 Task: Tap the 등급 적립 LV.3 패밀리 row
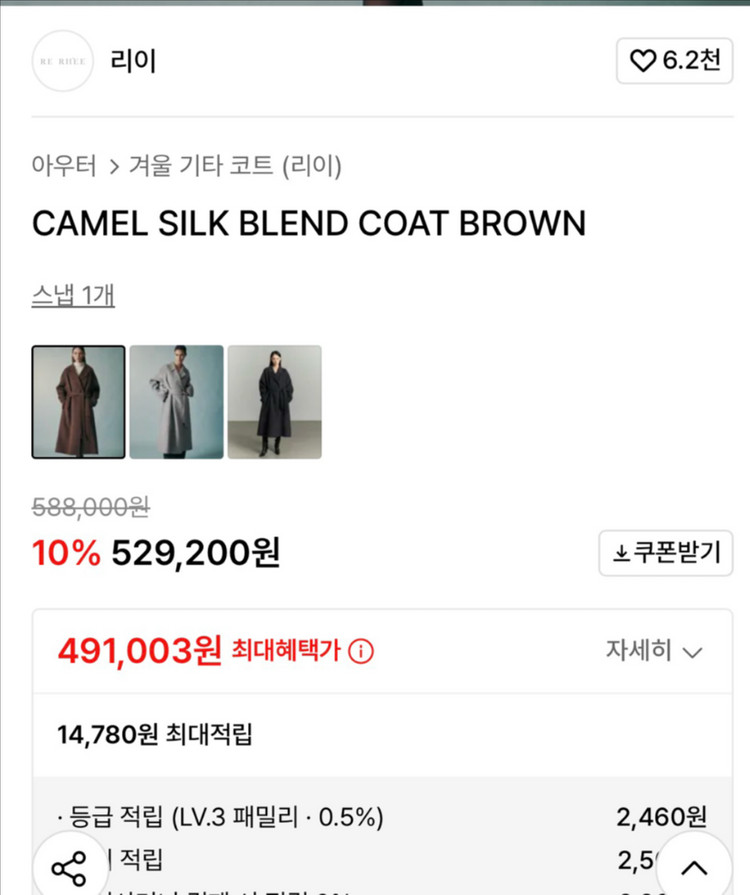coord(220,818)
